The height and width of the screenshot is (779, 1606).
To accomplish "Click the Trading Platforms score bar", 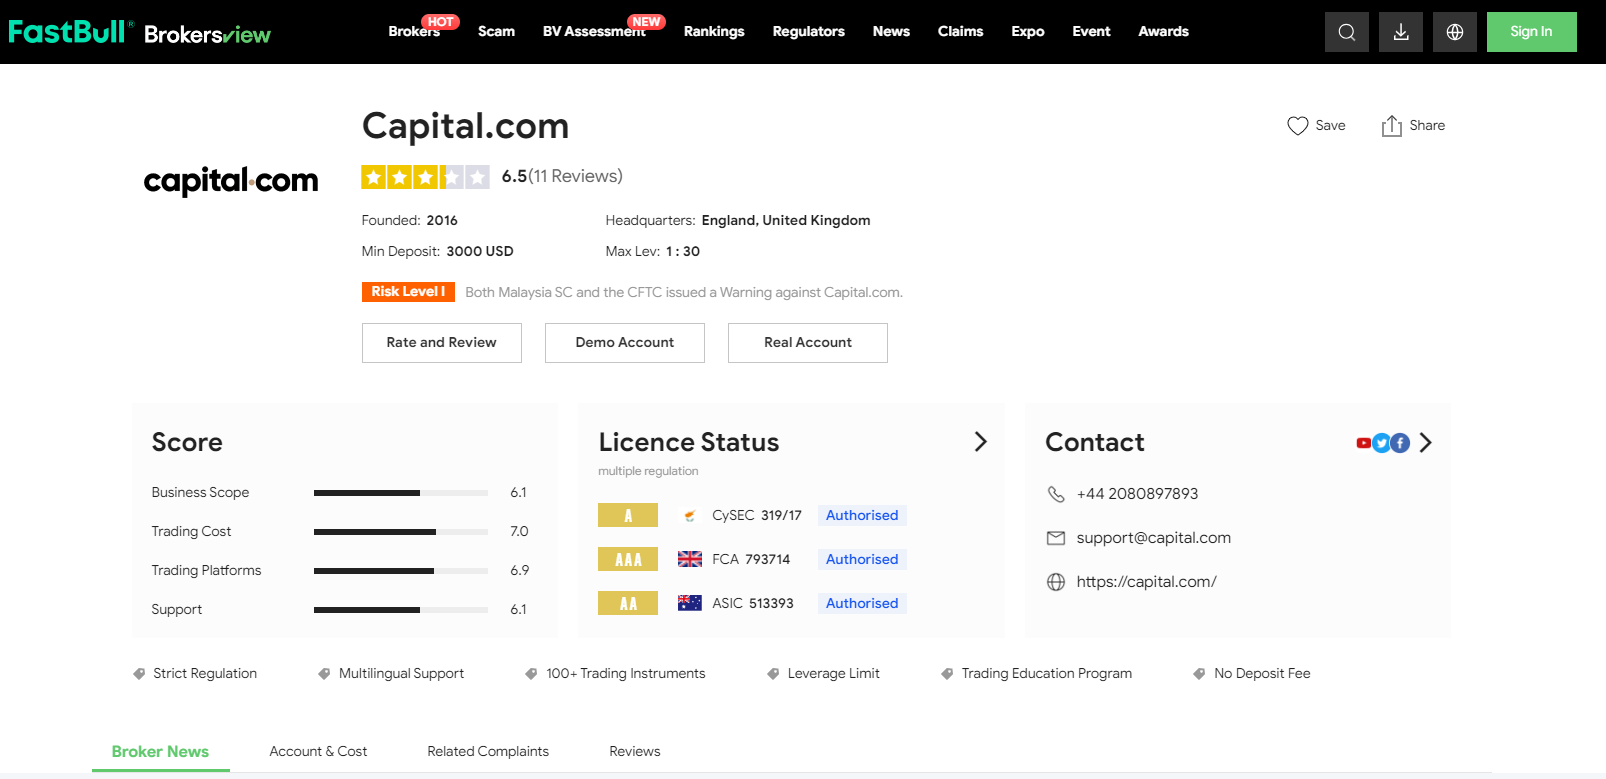I will pyautogui.click(x=401, y=571).
